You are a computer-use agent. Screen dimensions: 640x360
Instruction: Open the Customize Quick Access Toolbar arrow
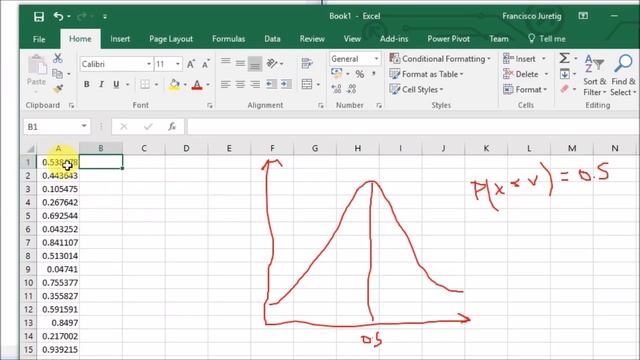coord(105,16)
